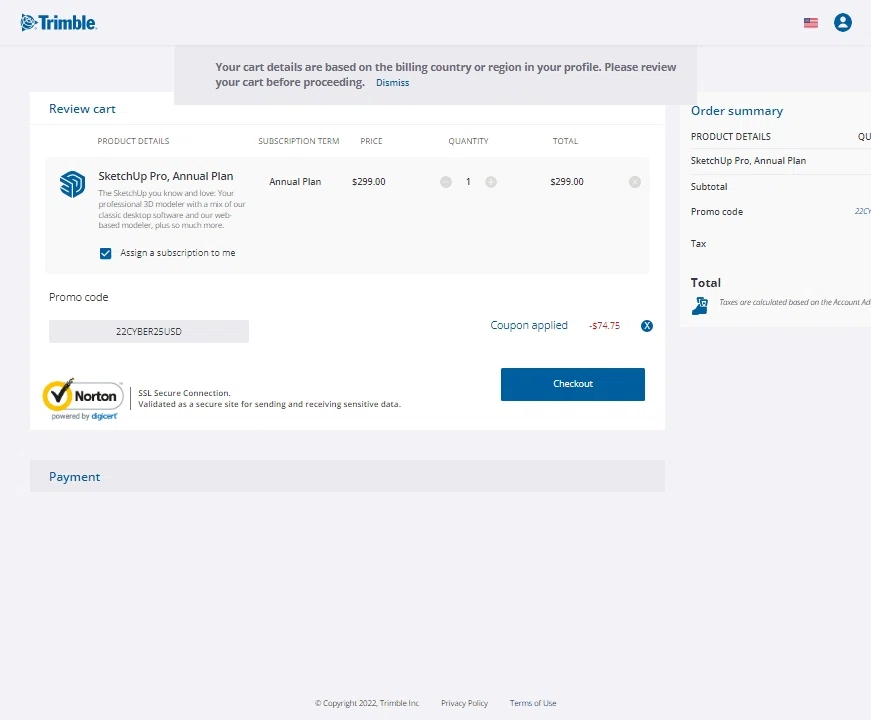Image resolution: width=871 pixels, height=720 pixels.
Task: Click the Norton secured badge
Action: click(82, 398)
